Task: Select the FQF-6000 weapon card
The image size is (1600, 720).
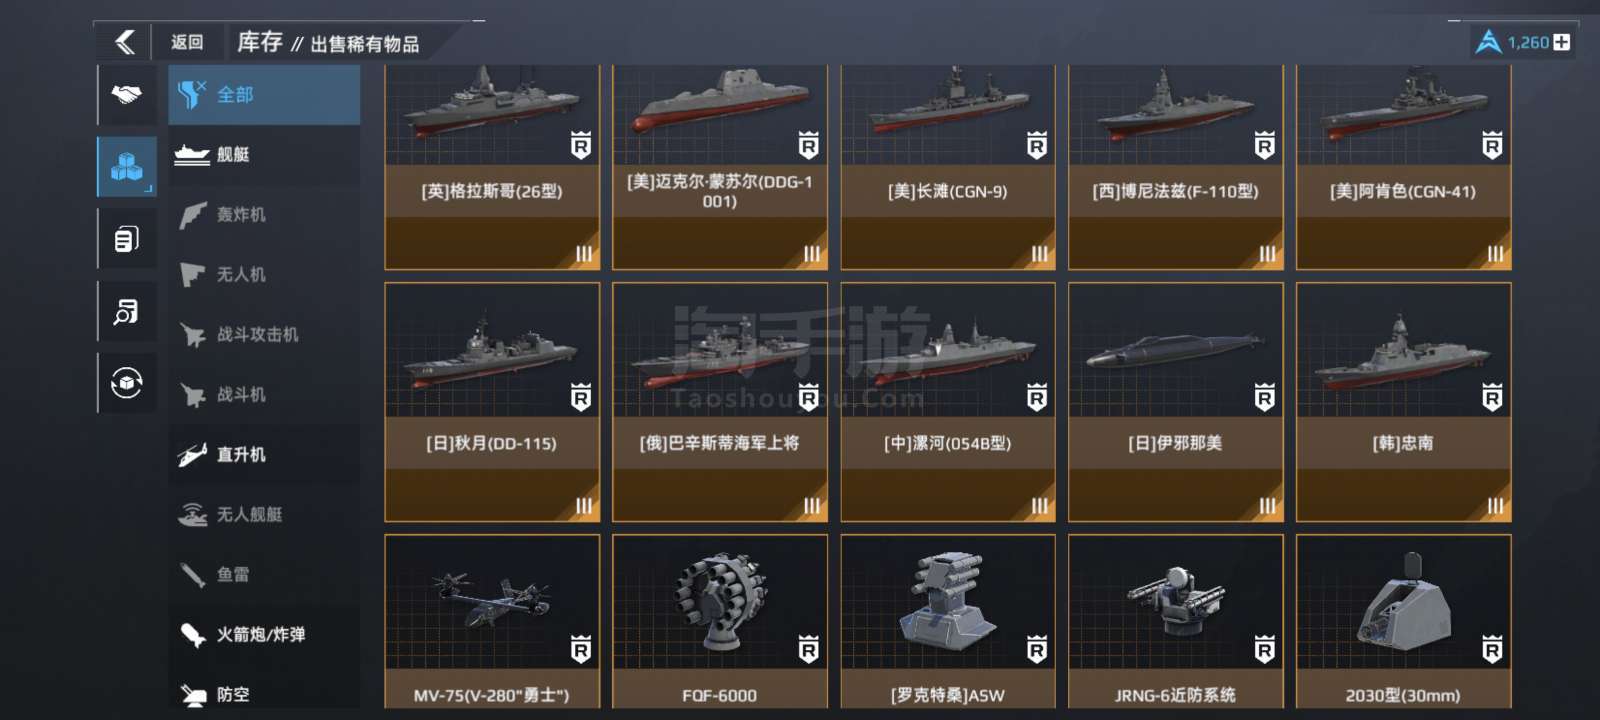Action: 720,622
